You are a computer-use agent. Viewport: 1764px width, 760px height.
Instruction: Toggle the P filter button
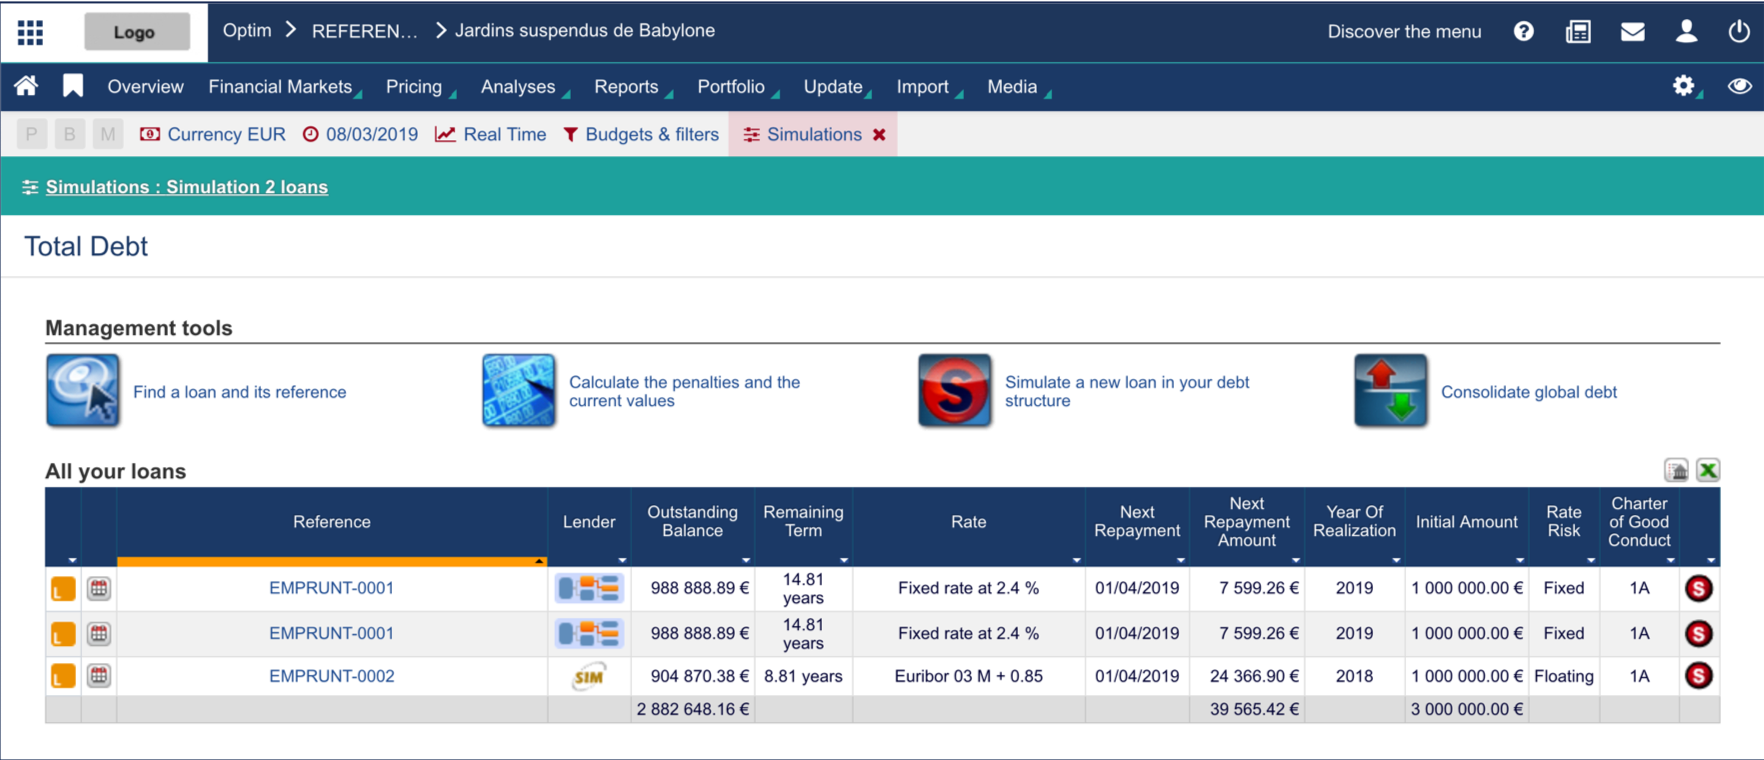click(32, 134)
